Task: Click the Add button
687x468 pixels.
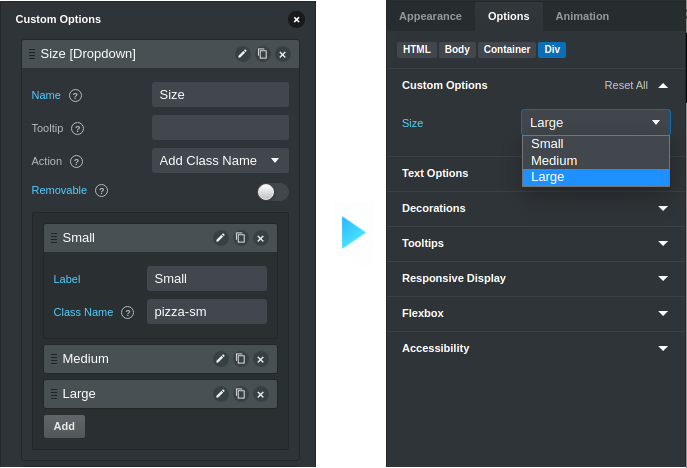Action: 64,426
